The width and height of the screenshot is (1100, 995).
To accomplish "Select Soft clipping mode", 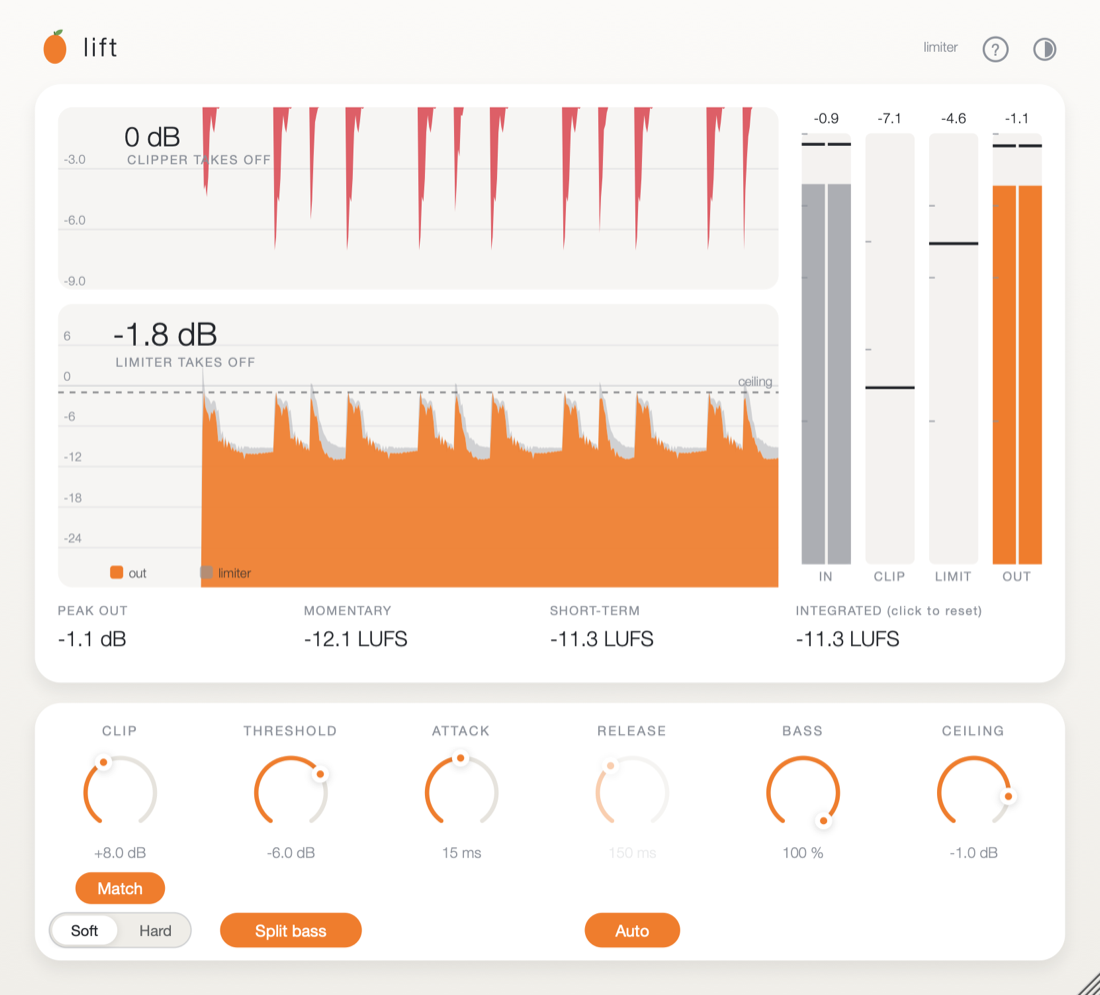I will click(x=84, y=930).
